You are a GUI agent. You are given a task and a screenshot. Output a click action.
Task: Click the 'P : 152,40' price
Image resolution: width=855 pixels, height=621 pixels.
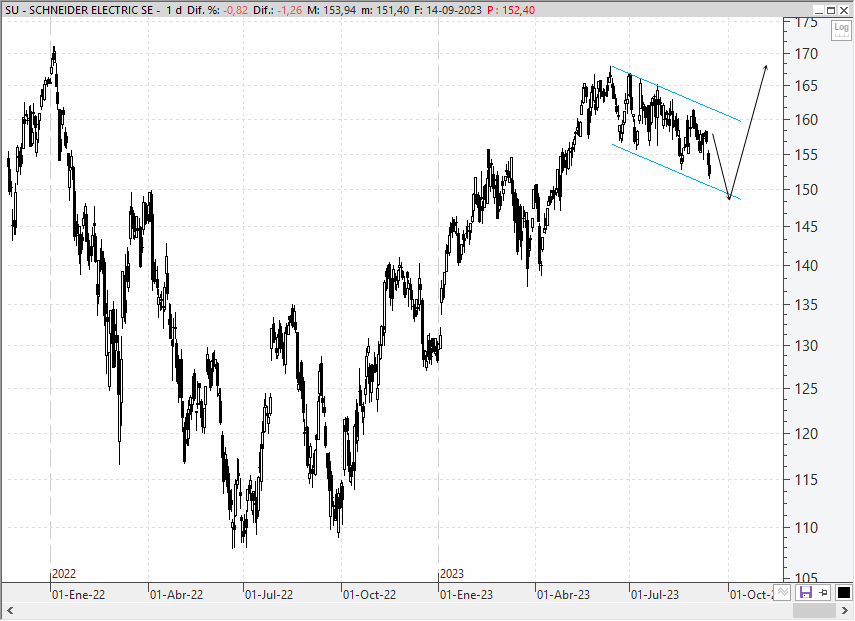511,10
